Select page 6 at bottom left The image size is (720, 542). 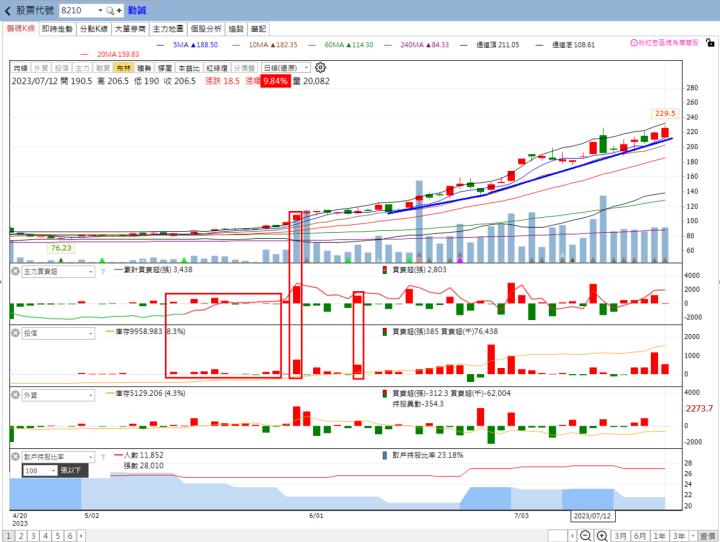click(x=70, y=536)
